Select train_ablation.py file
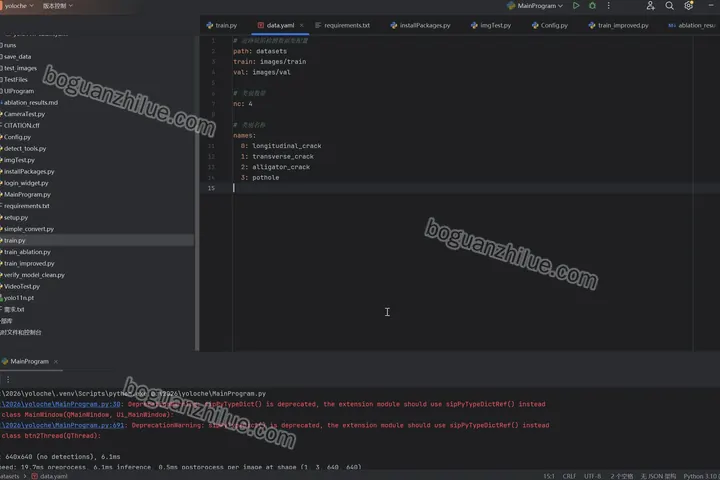The width and height of the screenshot is (720, 480). click(x=26, y=252)
